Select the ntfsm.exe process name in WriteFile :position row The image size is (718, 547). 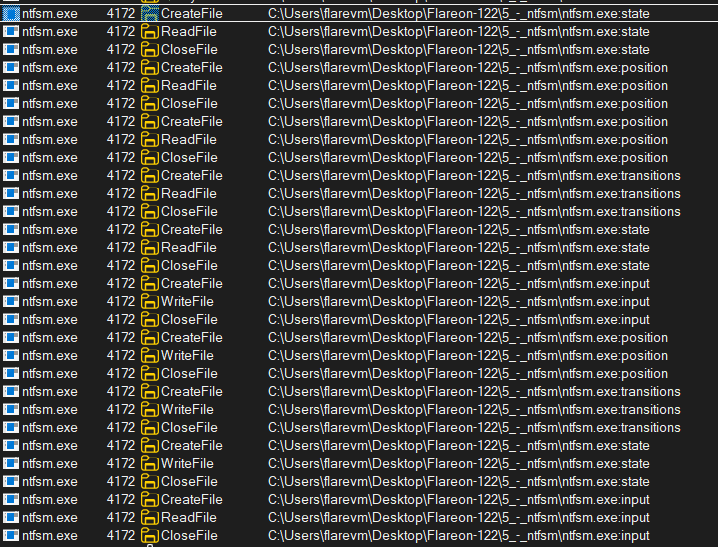pos(49,356)
